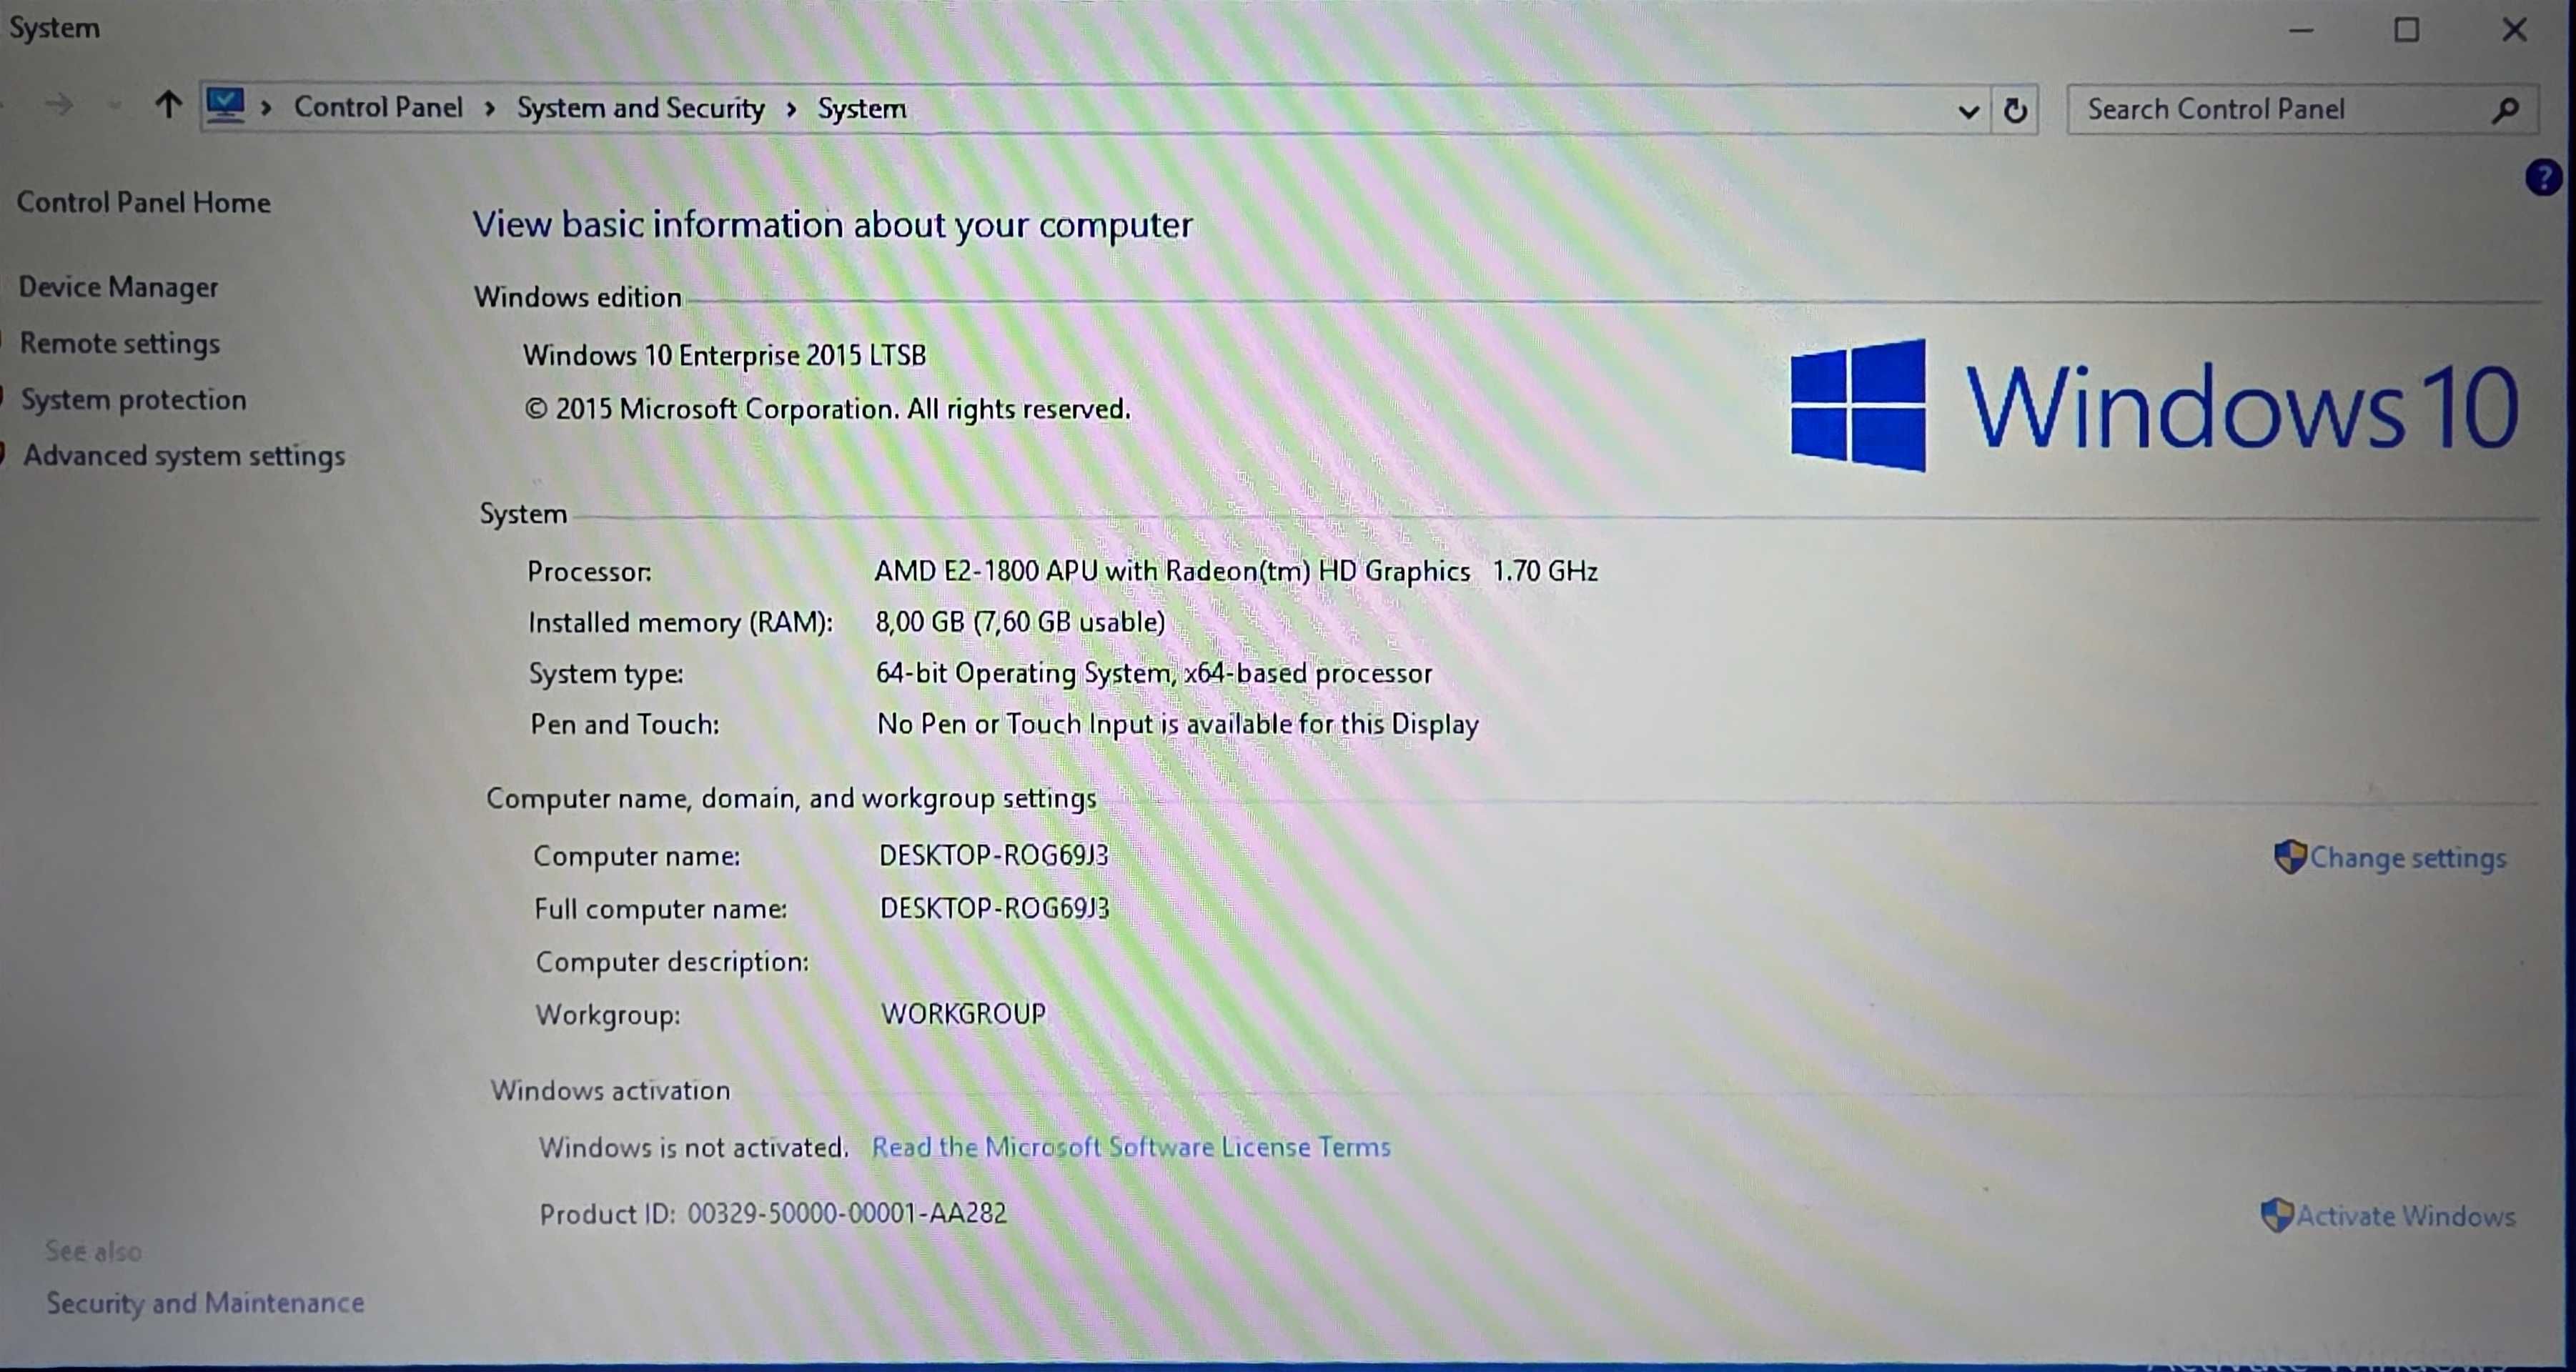Go to Control Panel breadcrumb
2576x1372 pixels.
(x=378, y=107)
